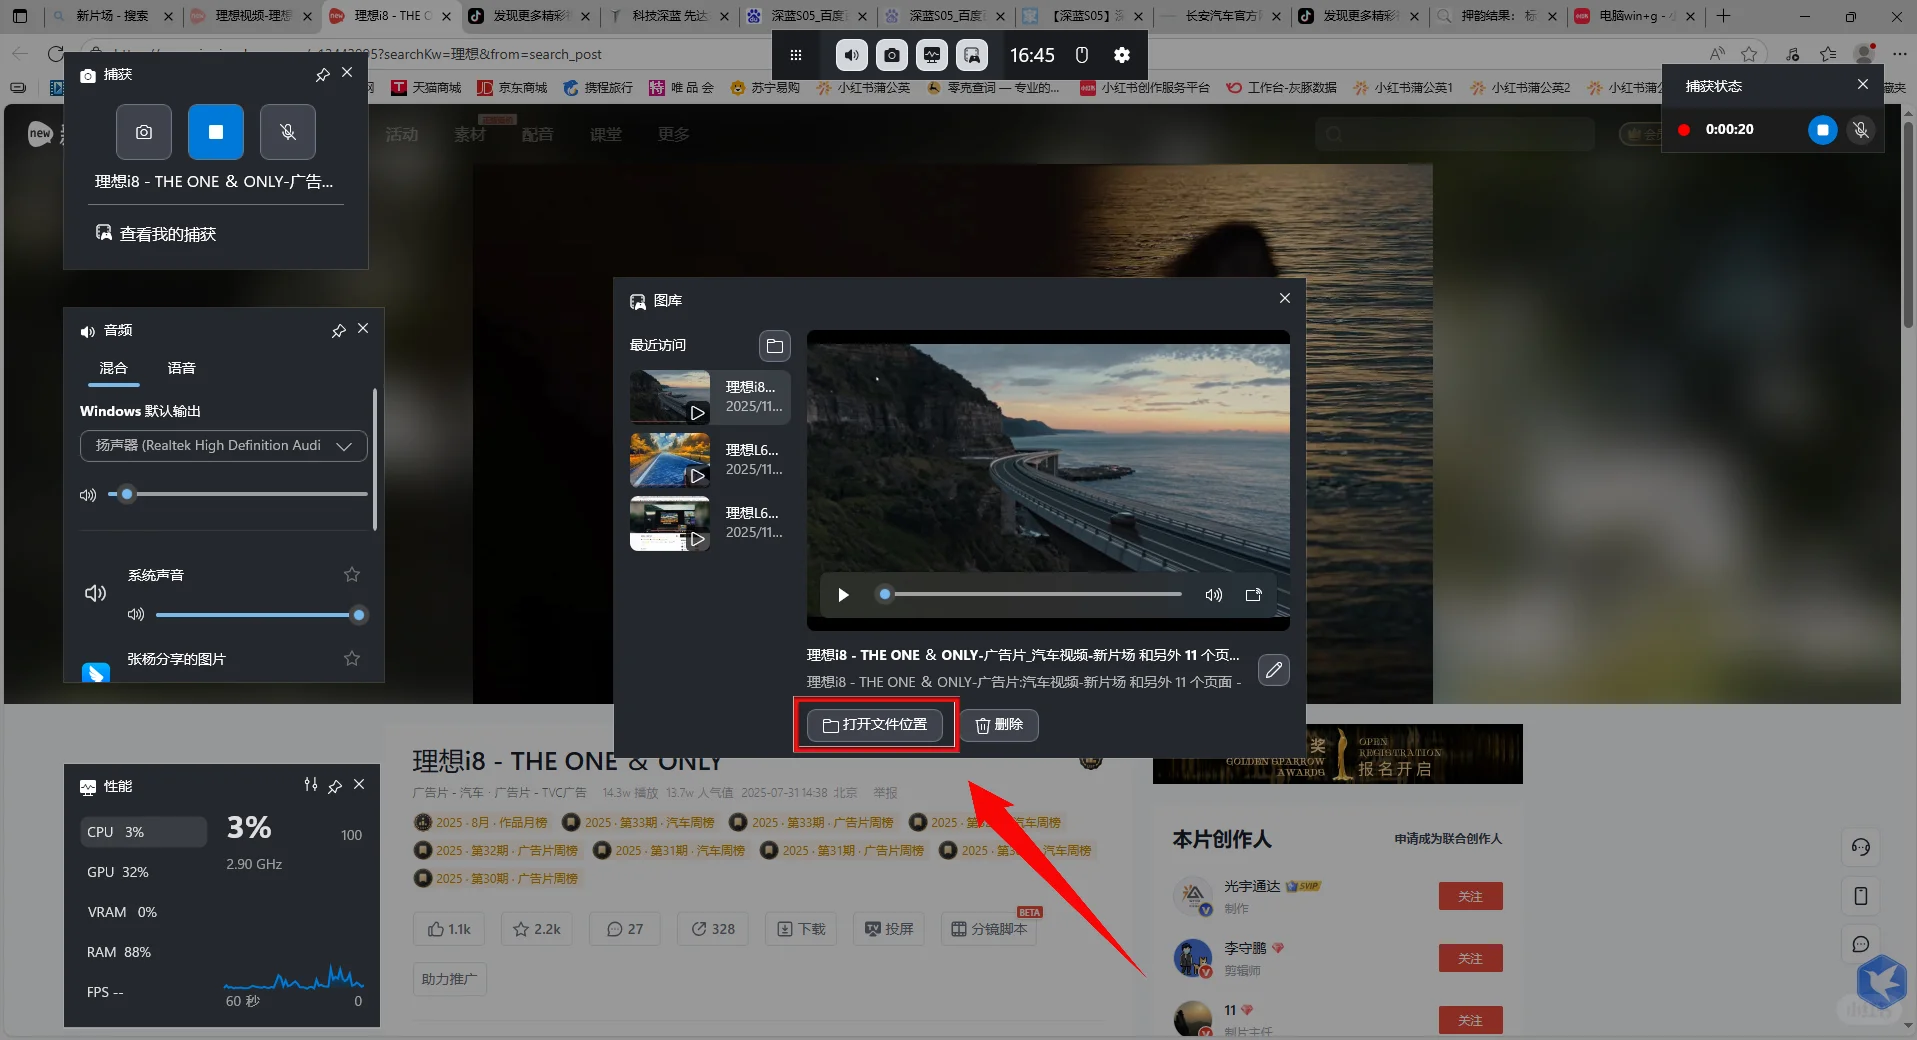Favorite 系统声音 with its star
The width and height of the screenshot is (1917, 1040).
(x=352, y=574)
